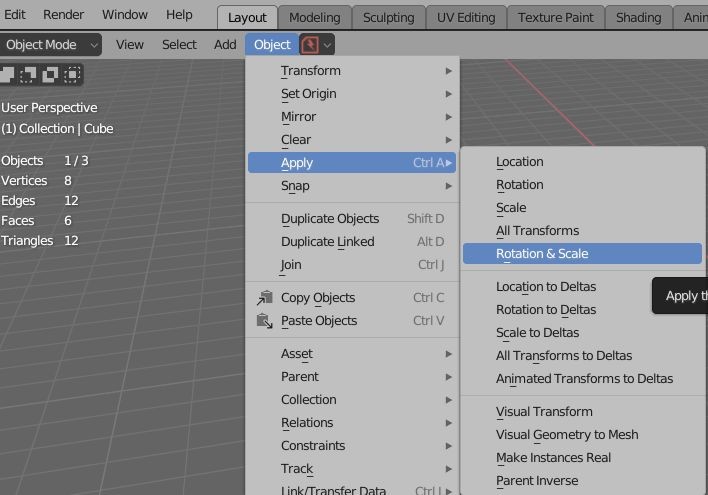Viewport: 708px width, 495px height.
Task: Select Parent Inverse entry
Action: [x=582, y=481]
